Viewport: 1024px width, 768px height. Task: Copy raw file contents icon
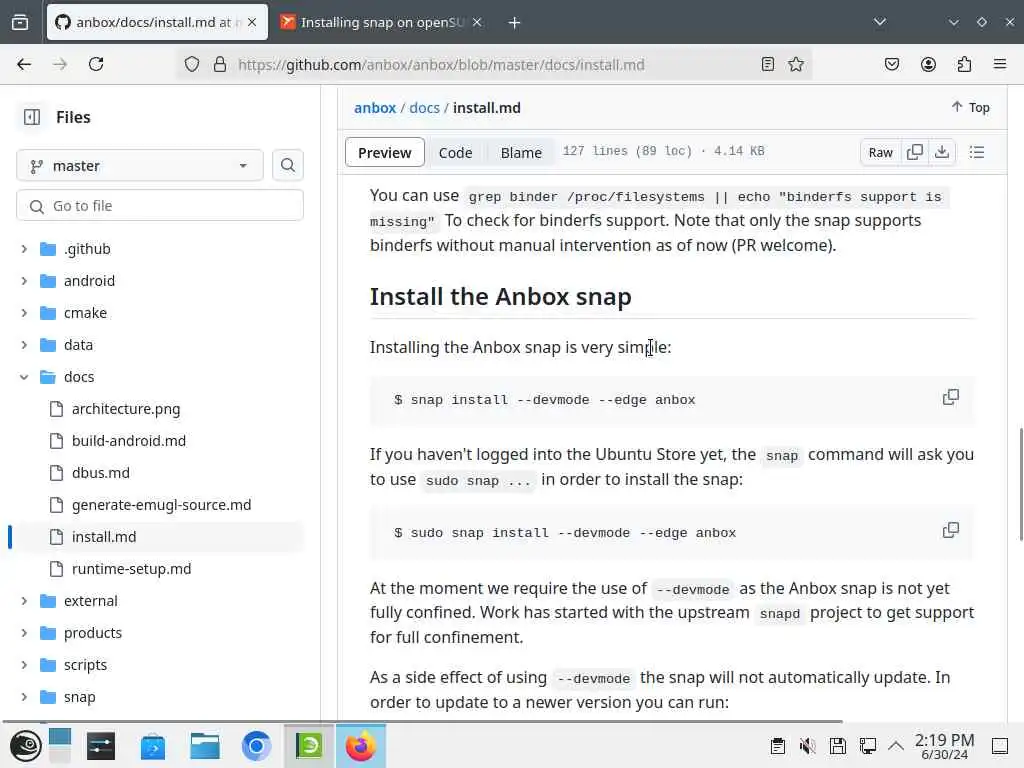click(915, 152)
